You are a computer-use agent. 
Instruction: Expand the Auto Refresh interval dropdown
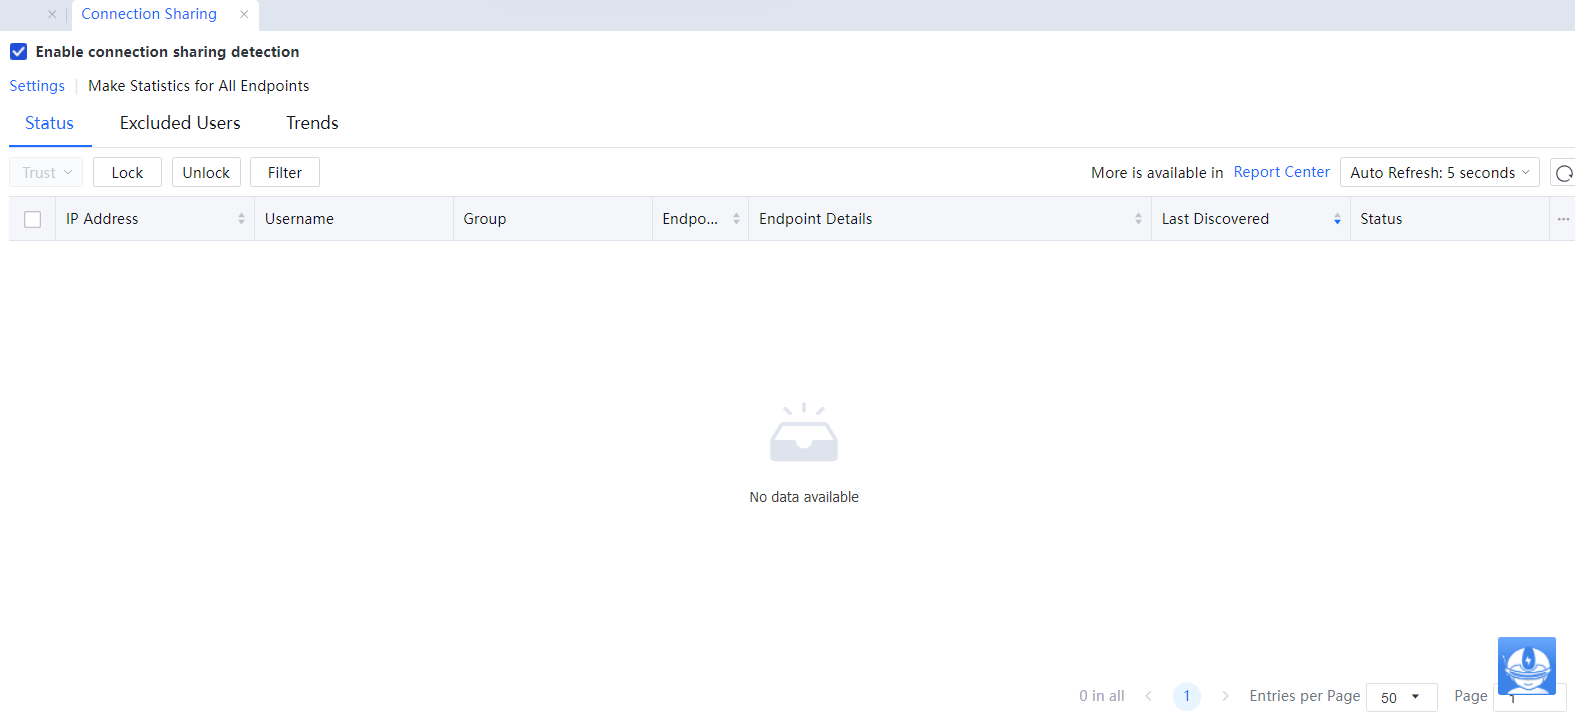[1438, 173]
